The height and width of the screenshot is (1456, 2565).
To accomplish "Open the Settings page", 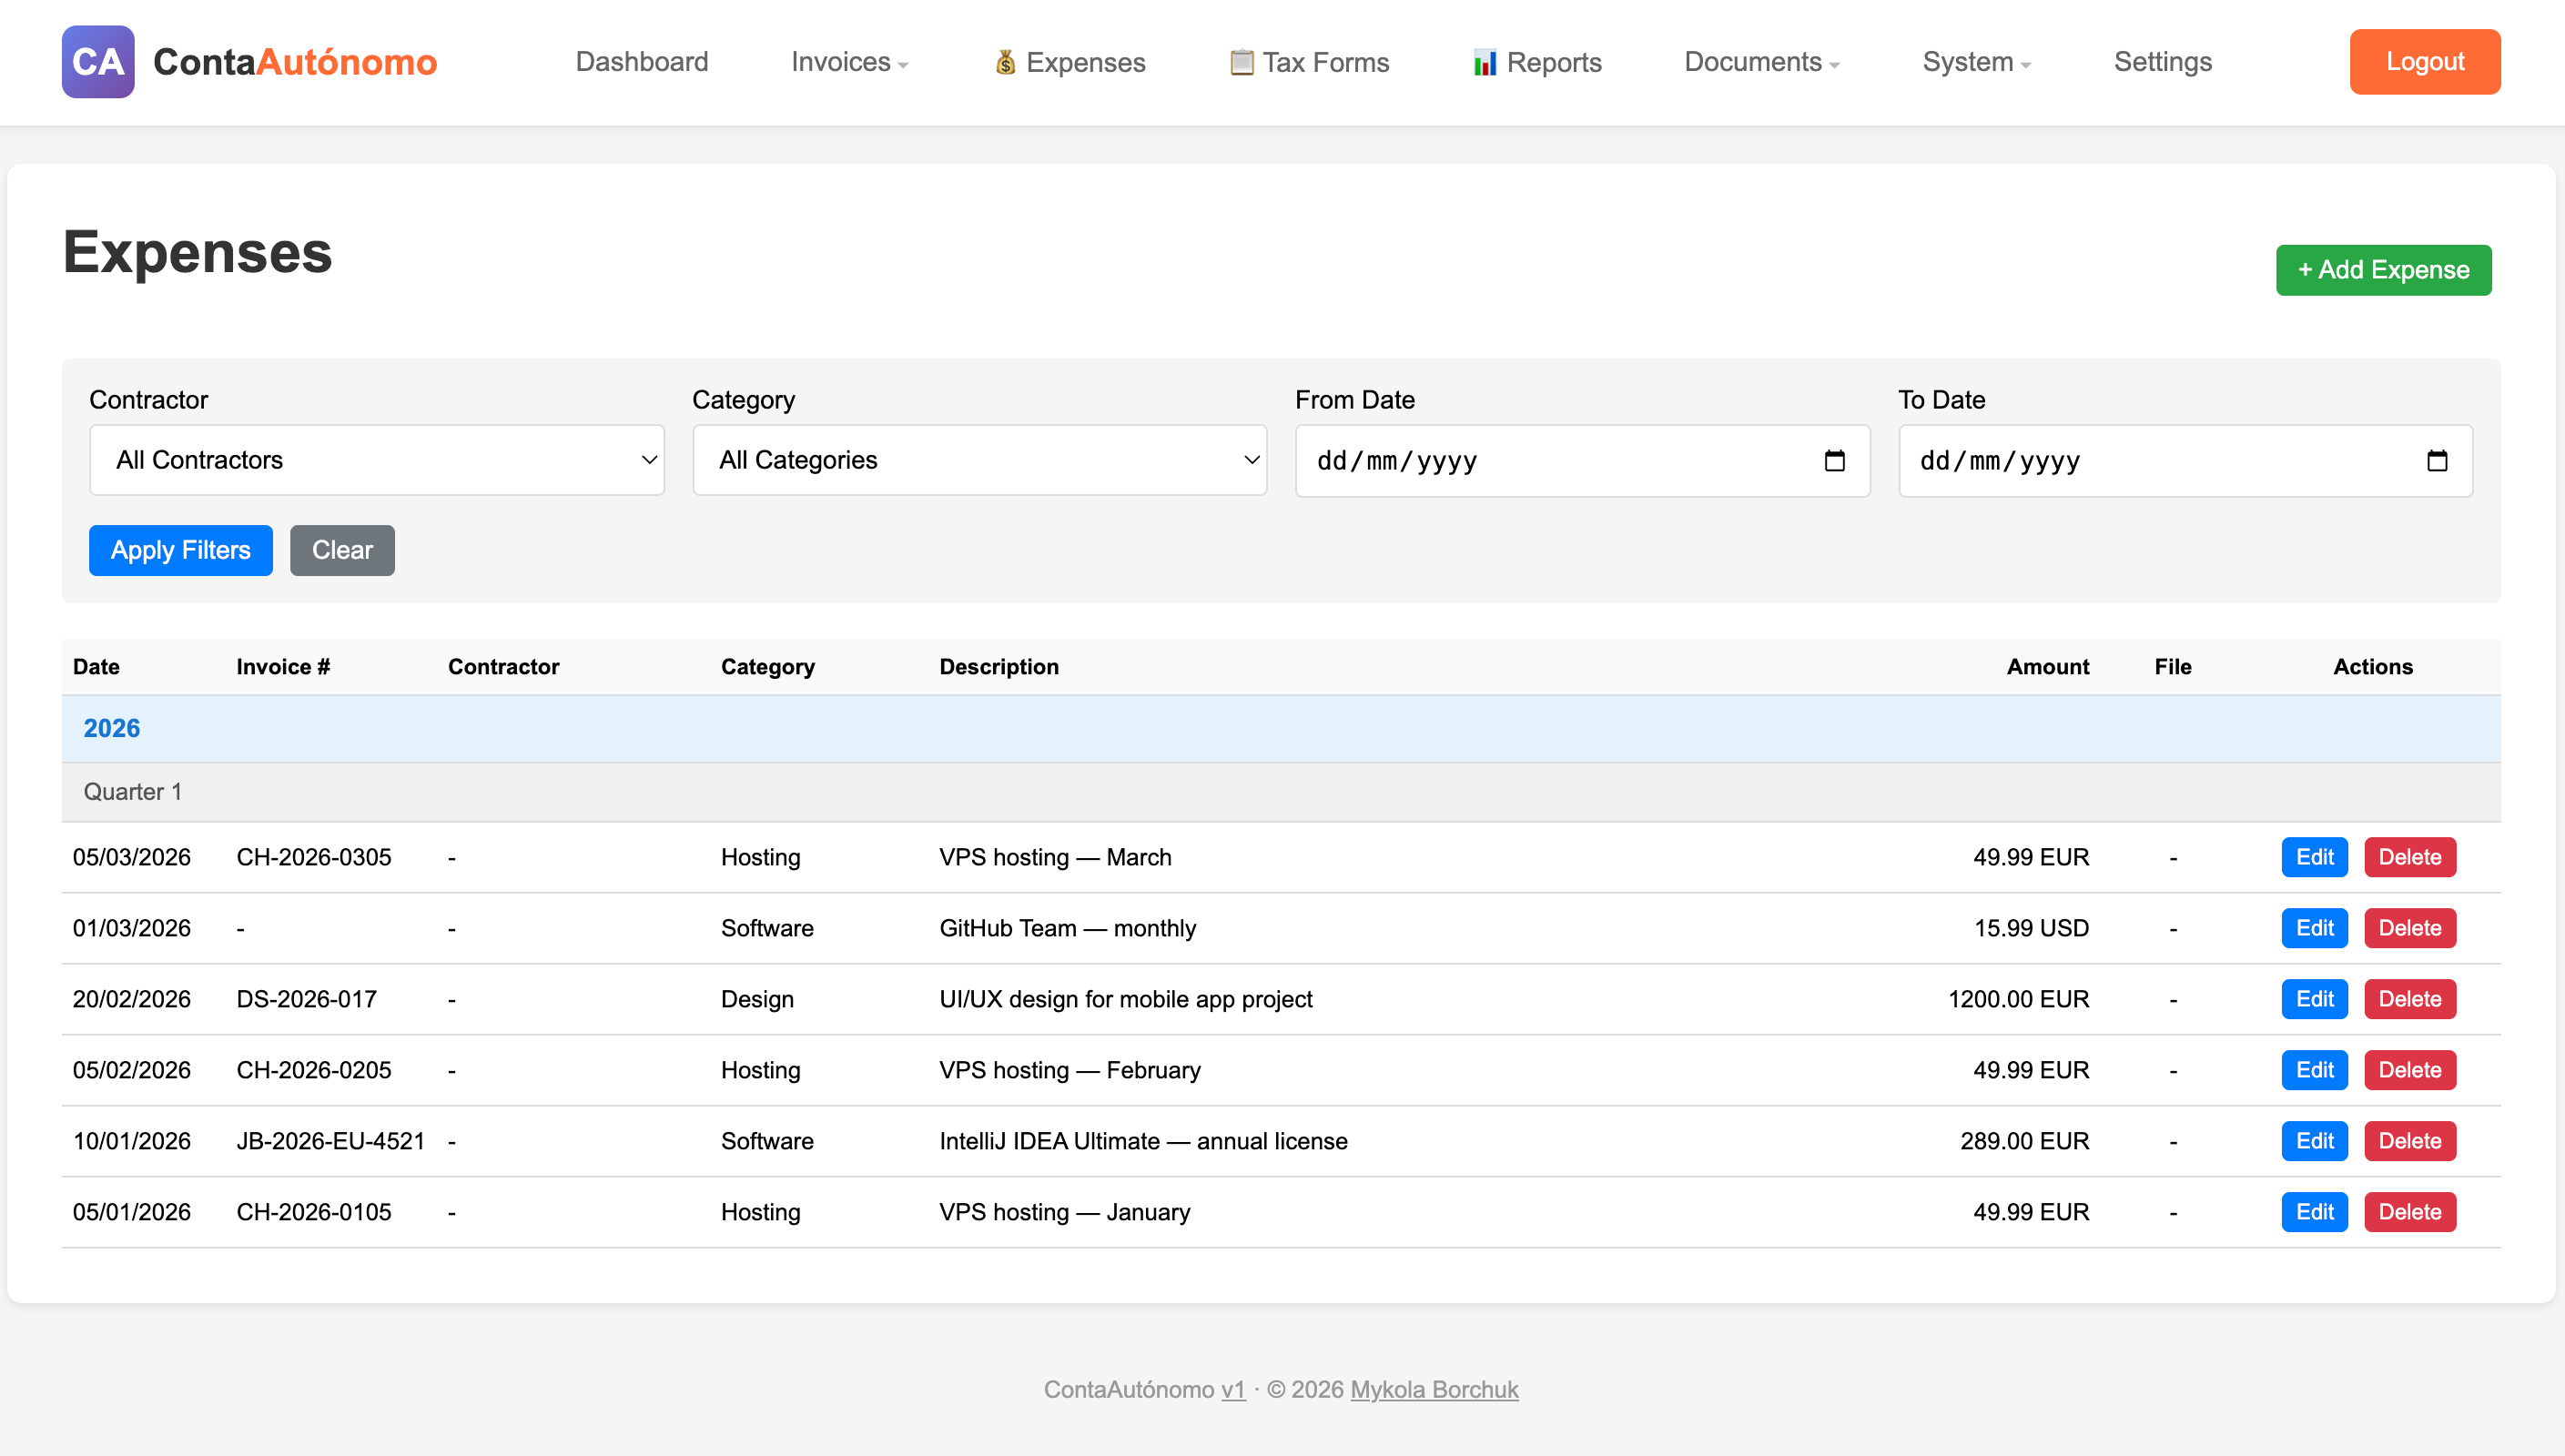I will click(x=2162, y=62).
